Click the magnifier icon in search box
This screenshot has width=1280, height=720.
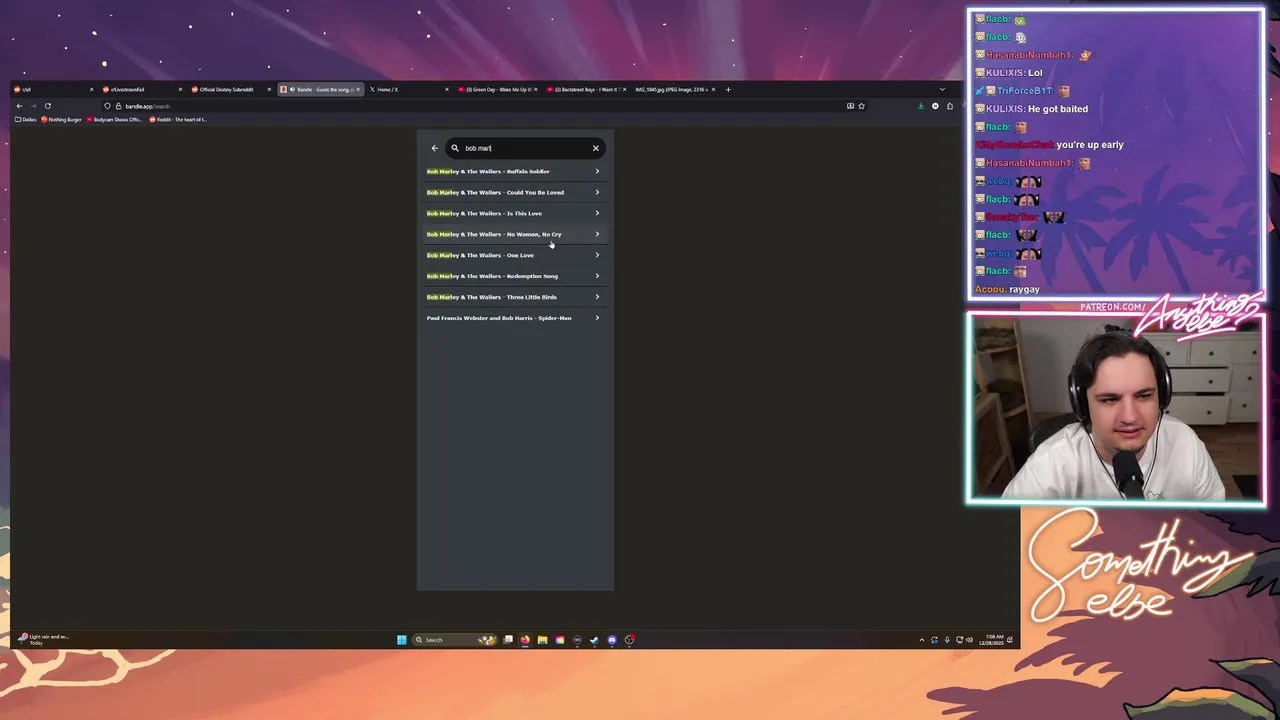[x=454, y=148]
